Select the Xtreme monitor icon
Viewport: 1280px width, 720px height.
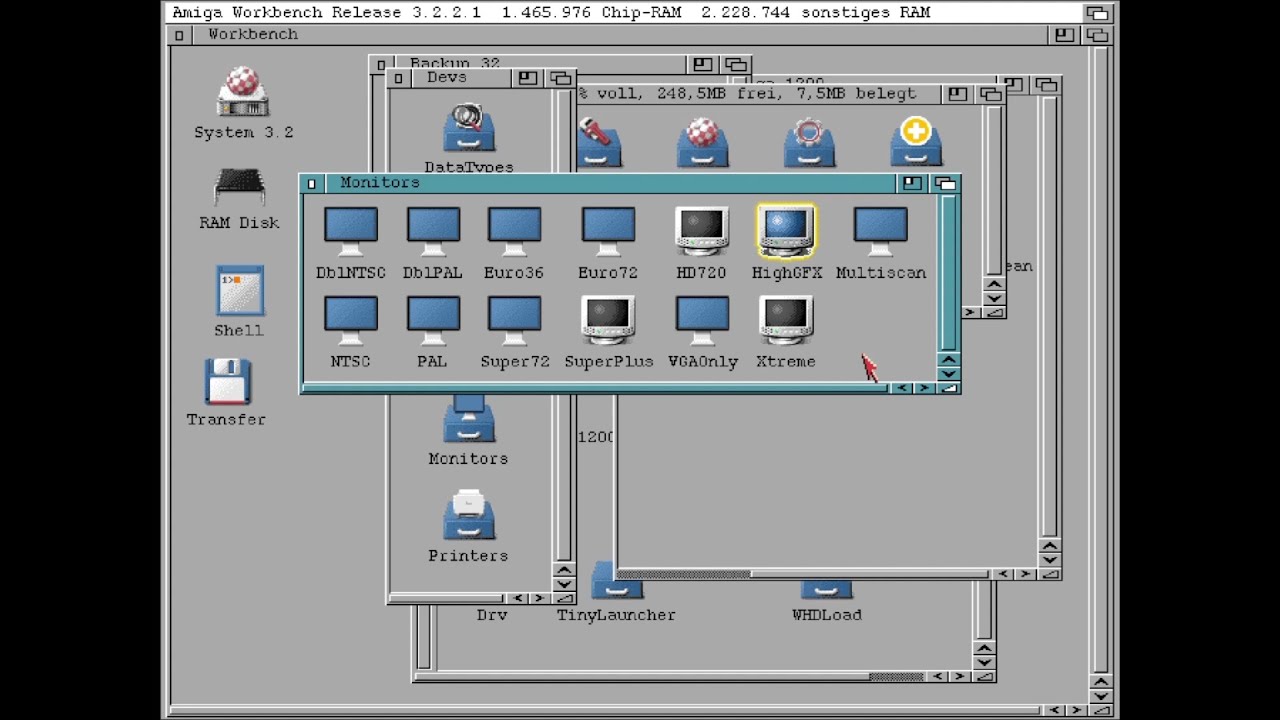click(x=786, y=321)
